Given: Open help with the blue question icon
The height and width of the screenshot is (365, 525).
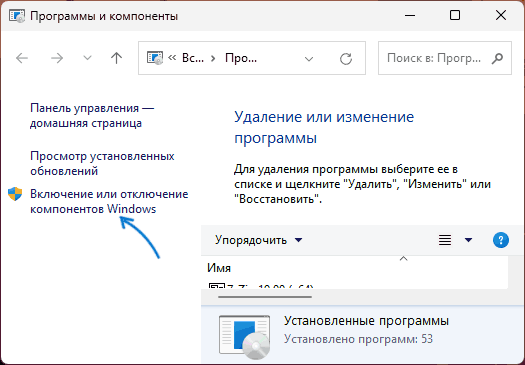Looking at the screenshot, I should pyautogui.click(x=501, y=240).
